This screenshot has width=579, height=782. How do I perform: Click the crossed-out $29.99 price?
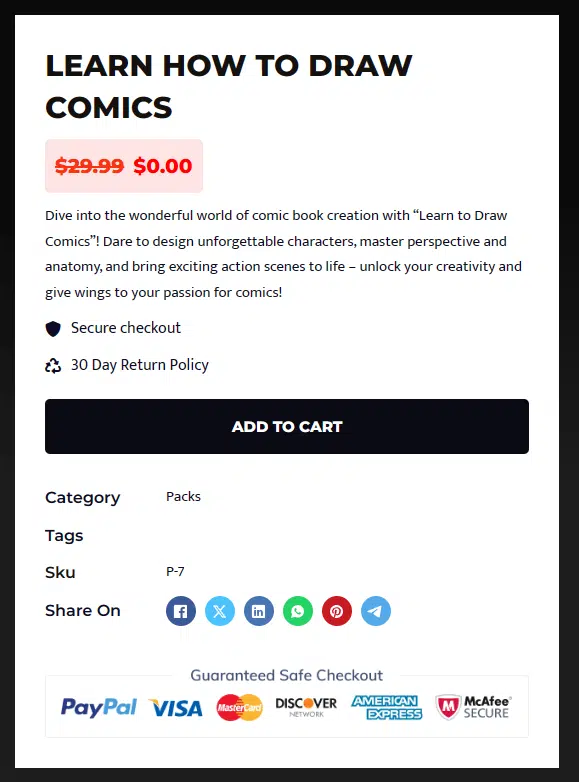(x=89, y=166)
